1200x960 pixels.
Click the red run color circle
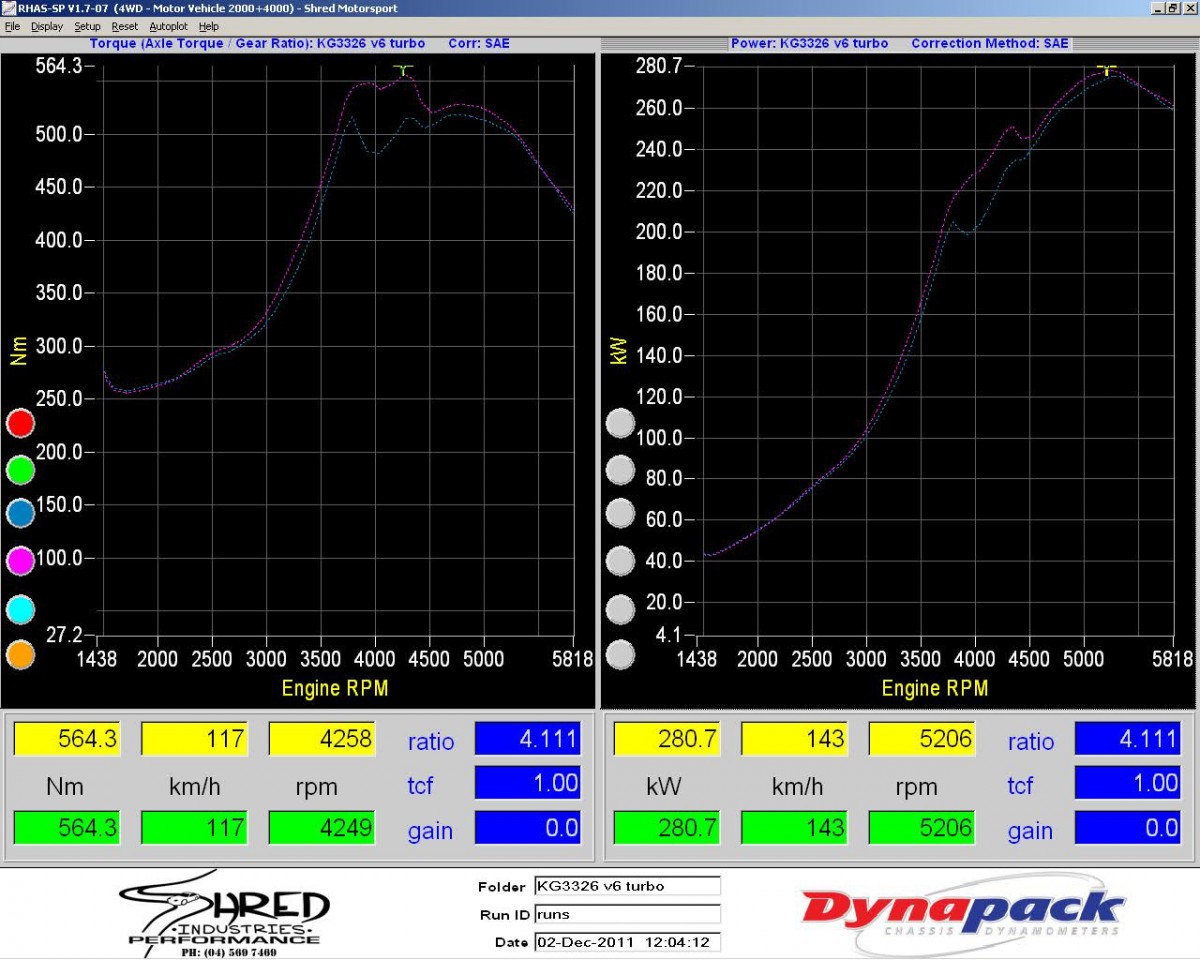[x=20, y=423]
